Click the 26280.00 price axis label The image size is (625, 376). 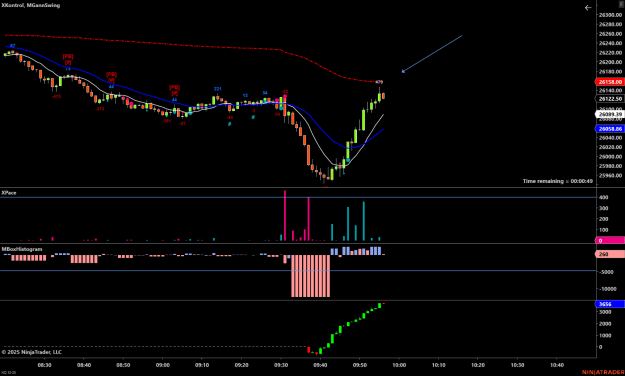(610, 24)
